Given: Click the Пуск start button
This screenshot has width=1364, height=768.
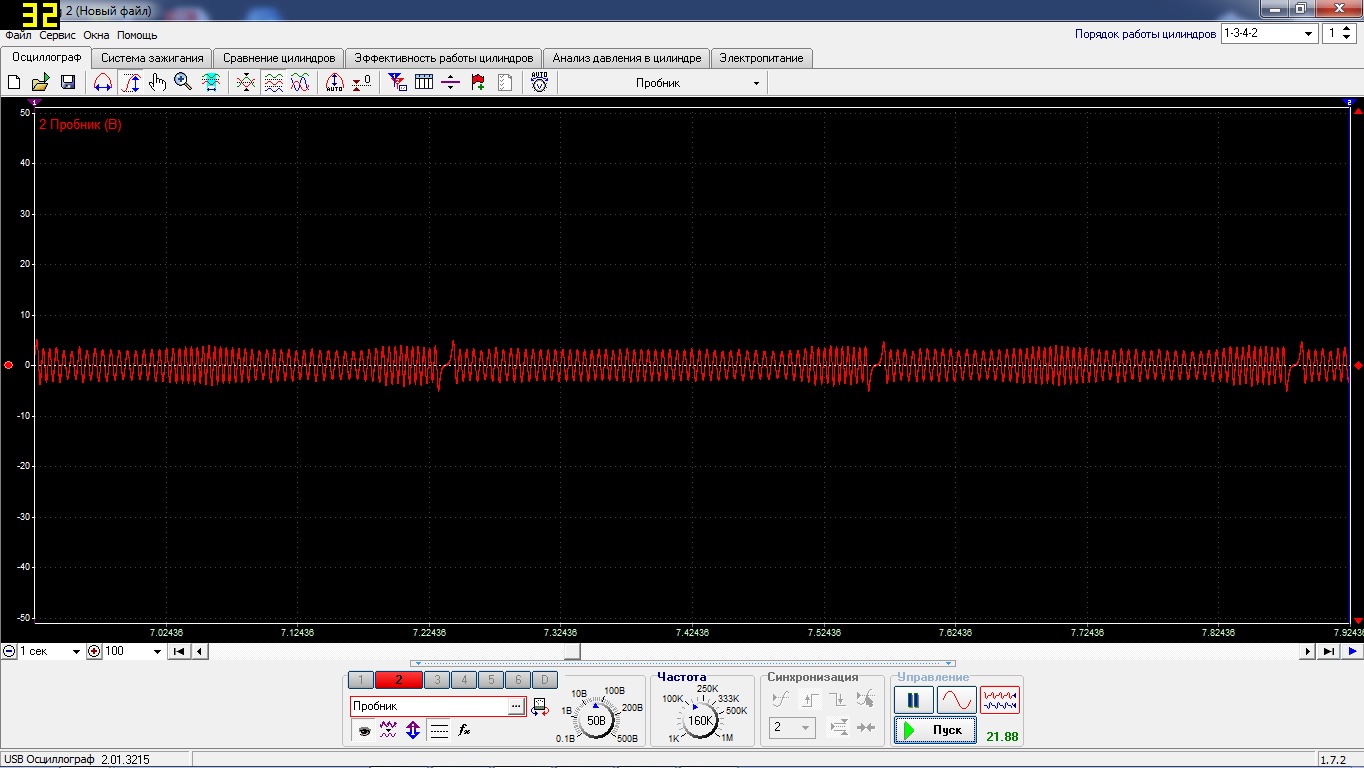Looking at the screenshot, I should pos(935,730).
